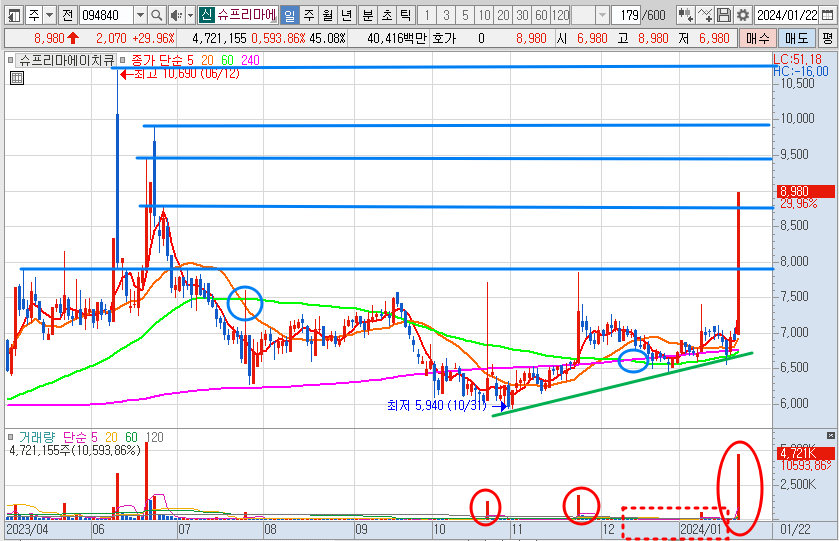
Task: Click the 2024/01 time axis label
Action: click(x=700, y=529)
